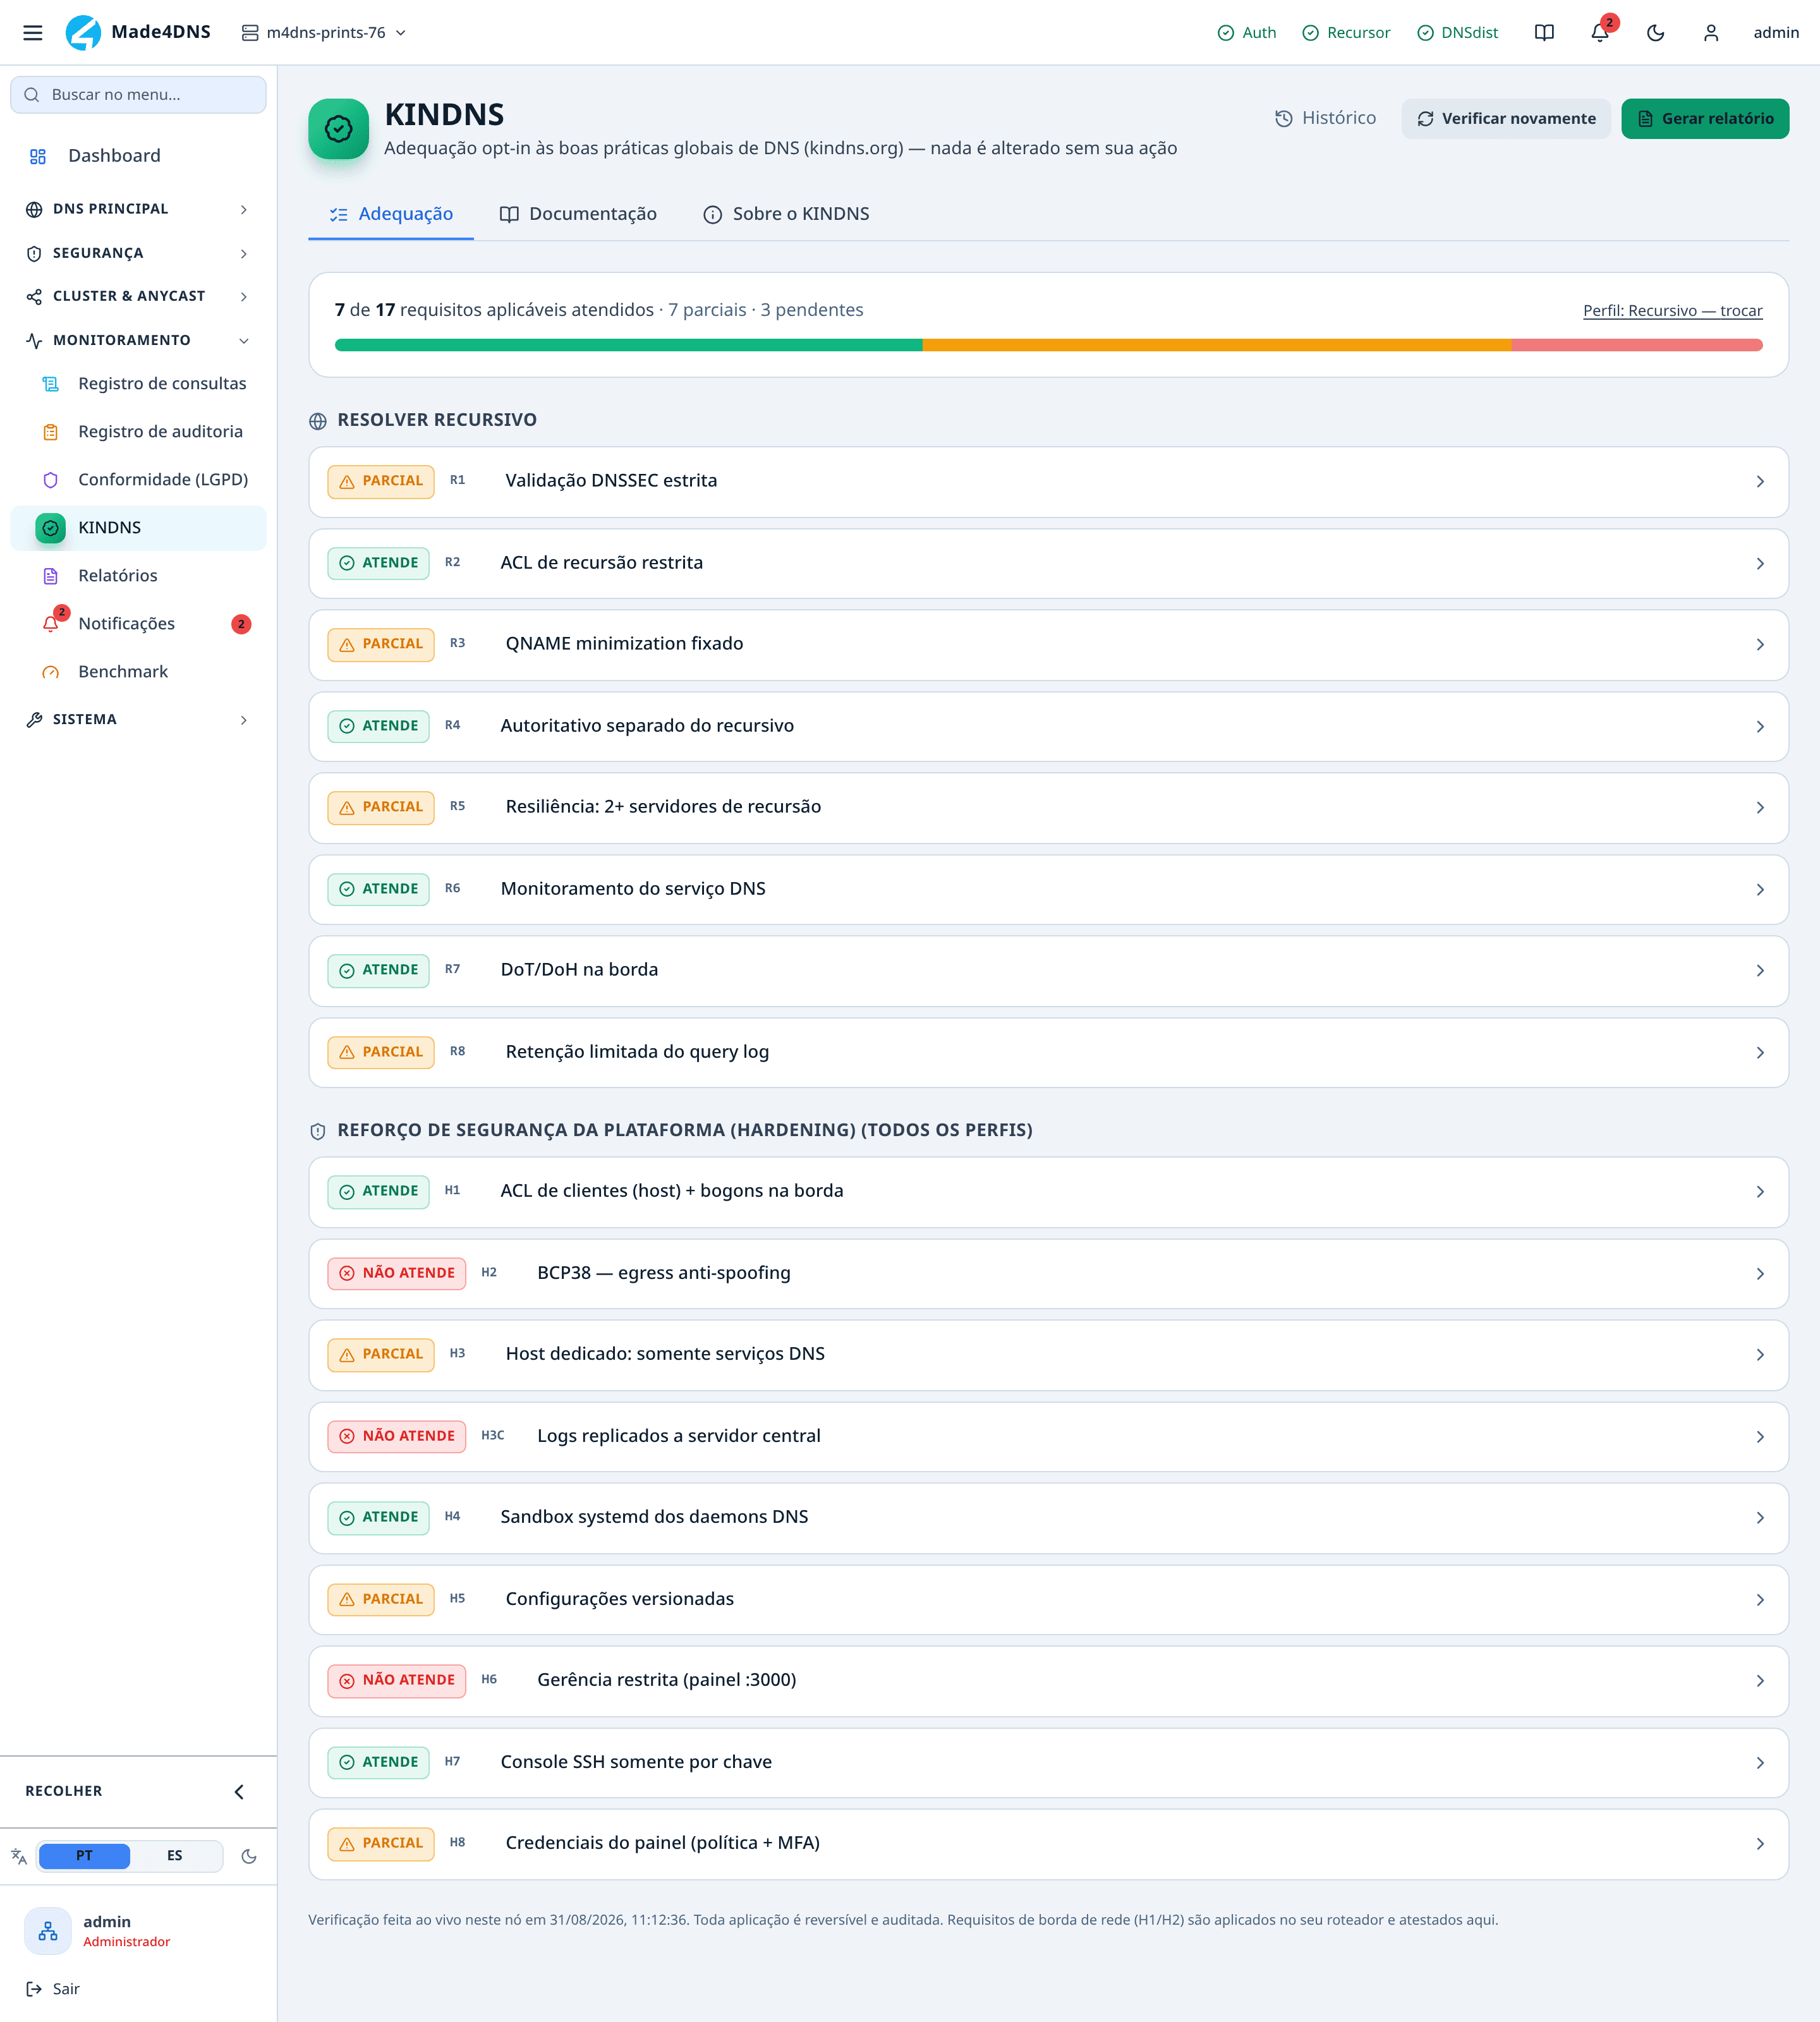This screenshot has height=2022, width=1820.
Task: Expand H8 Credenciais do painel row
Action: pos(1048,1843)
